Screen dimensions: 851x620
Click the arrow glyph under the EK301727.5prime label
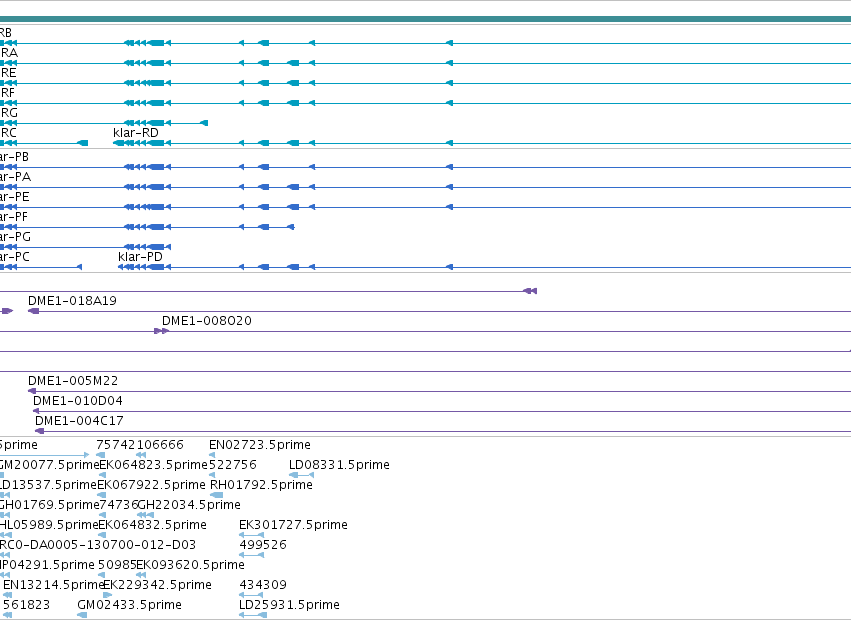point(251,535)
